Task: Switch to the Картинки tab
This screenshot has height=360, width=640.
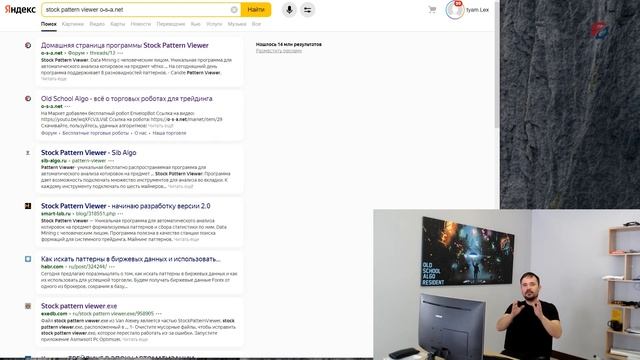Action: coord(73,24)
